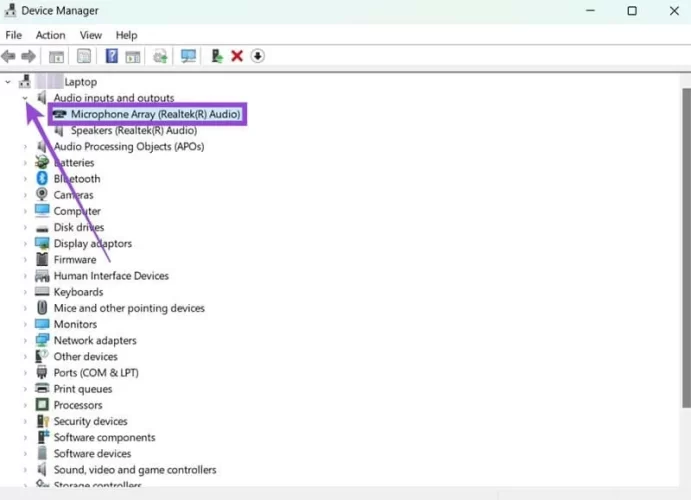
Task: Expand the Network adapters category
Action: tap(25, 340)
